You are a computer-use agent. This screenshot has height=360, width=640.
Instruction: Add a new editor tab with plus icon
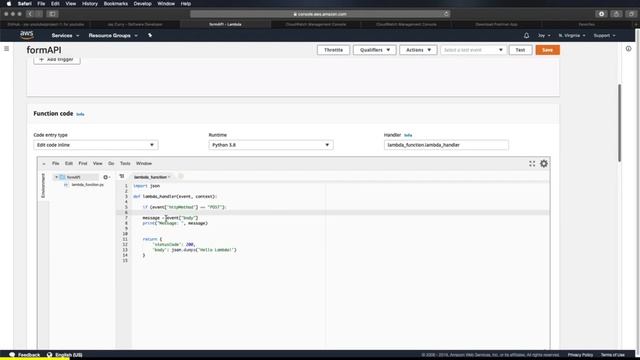click(x=180, y=176)
